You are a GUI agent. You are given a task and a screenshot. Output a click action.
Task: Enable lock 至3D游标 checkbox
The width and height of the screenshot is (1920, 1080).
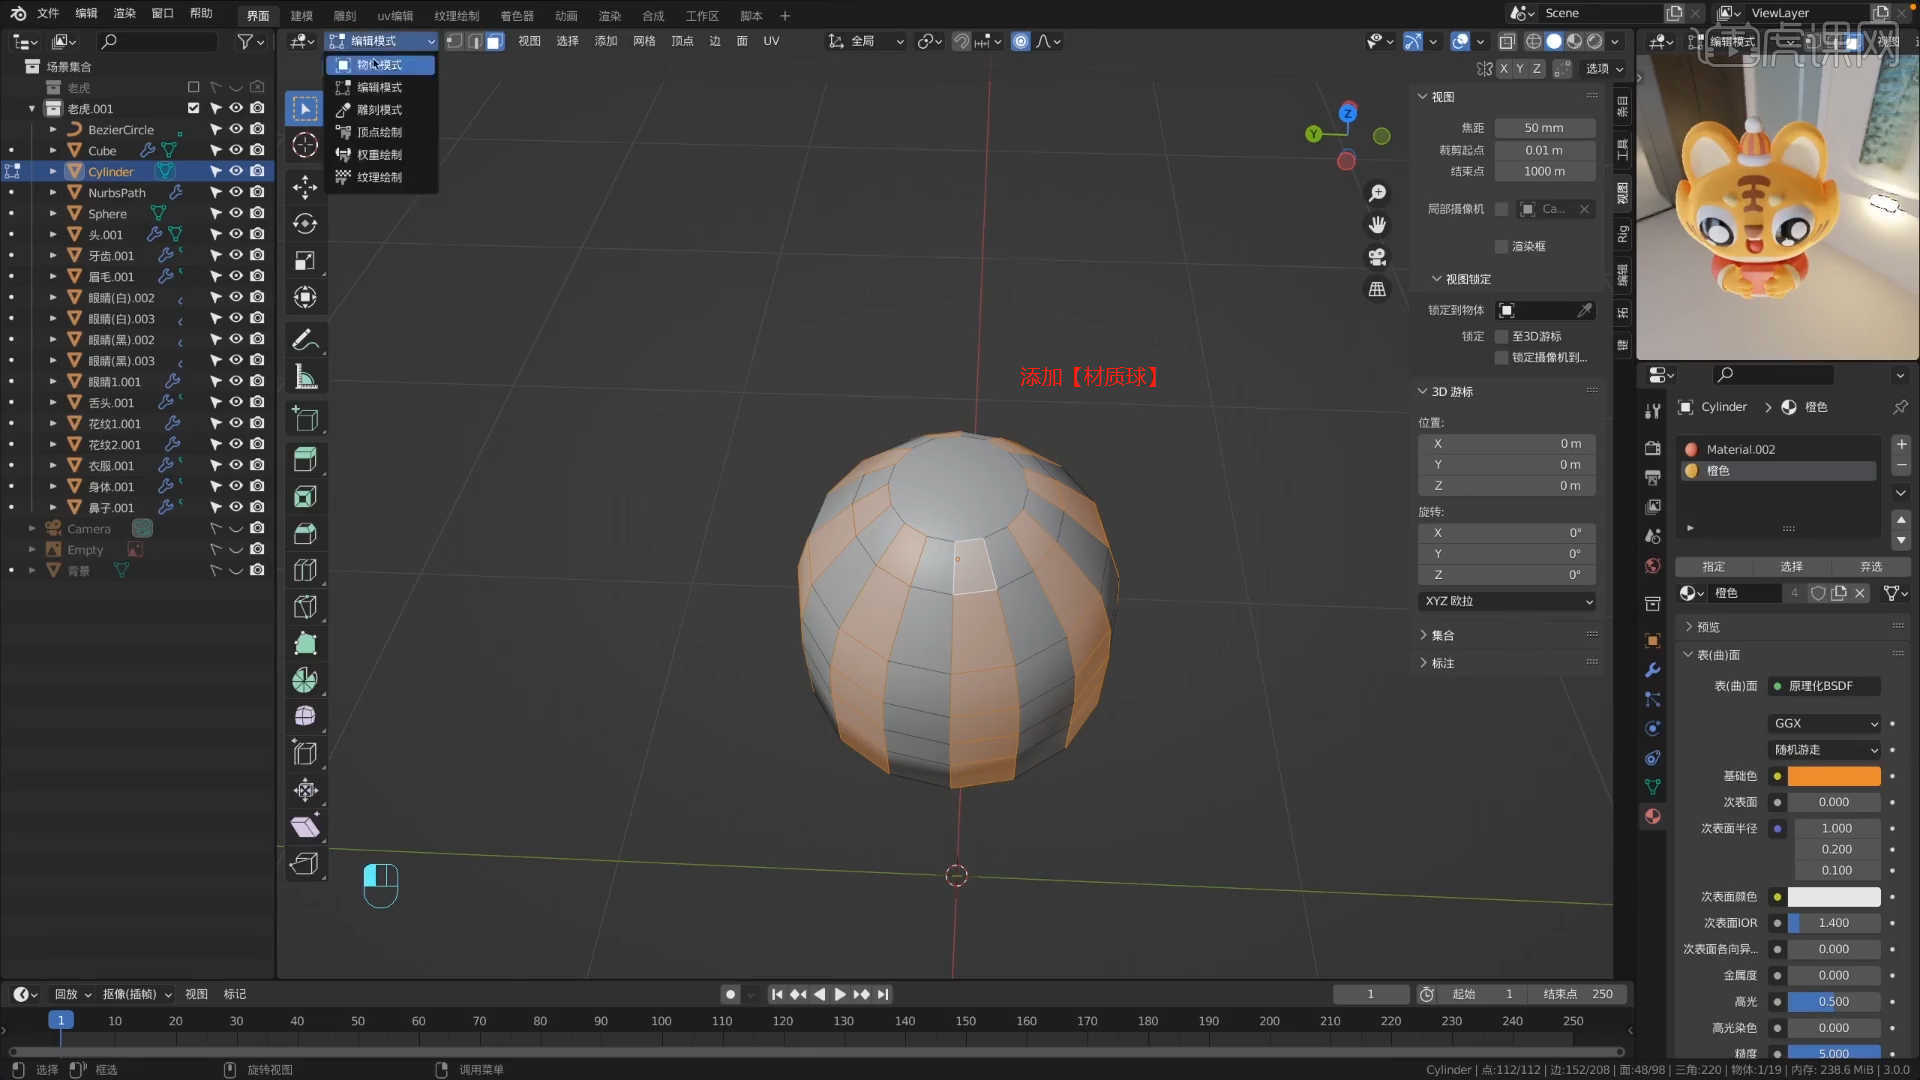pos(1501,336)
